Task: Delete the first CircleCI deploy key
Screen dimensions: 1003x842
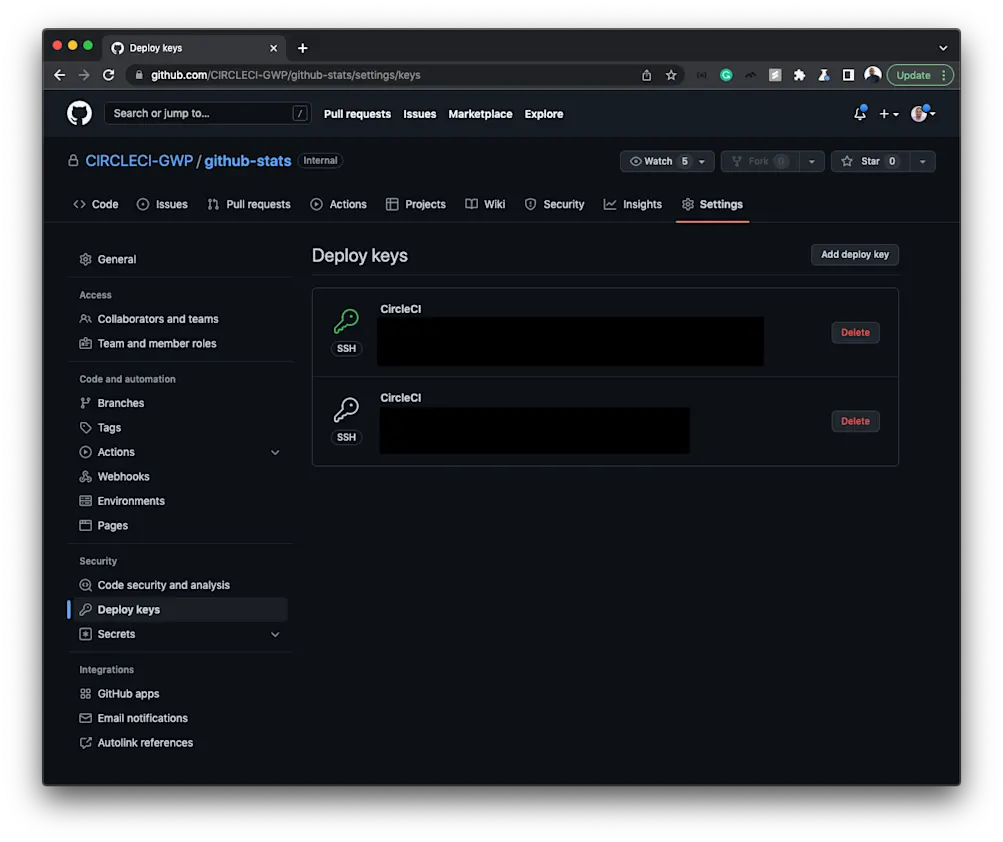Action: pos(855,333)
